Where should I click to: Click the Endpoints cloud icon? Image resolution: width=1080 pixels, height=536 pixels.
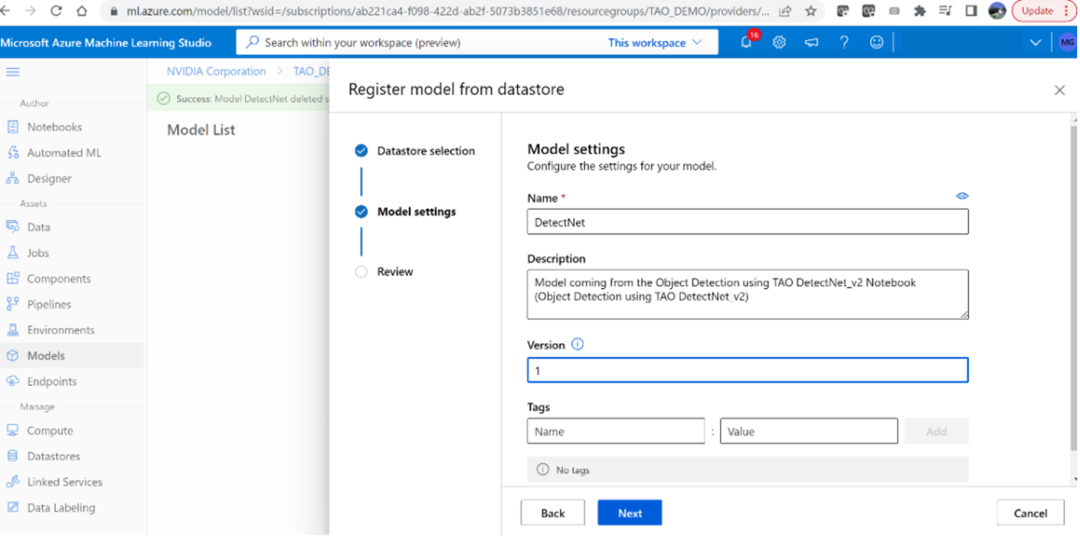[12, 381]
